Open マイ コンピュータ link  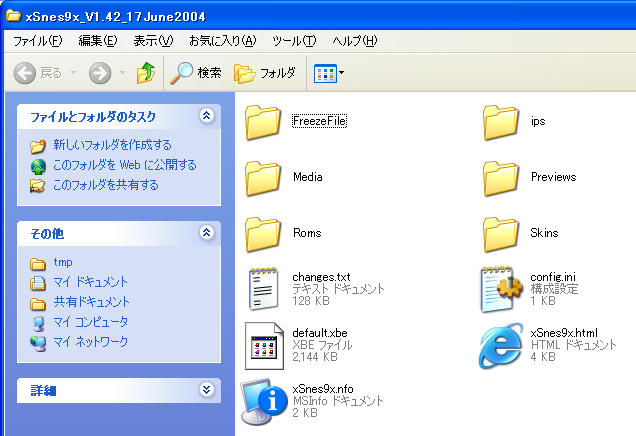click(x=90, y=322)
